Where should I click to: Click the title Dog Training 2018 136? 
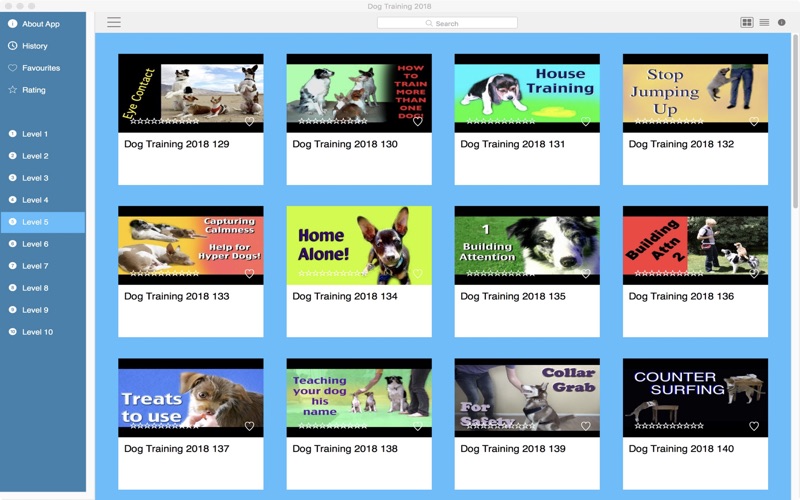[681, 296]
